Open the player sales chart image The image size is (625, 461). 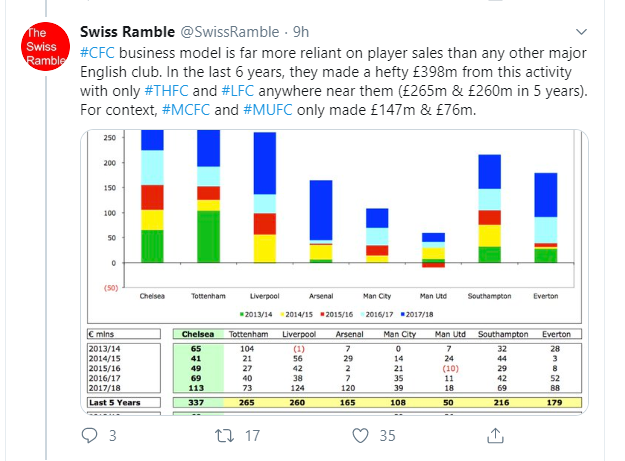pos(334,272)
